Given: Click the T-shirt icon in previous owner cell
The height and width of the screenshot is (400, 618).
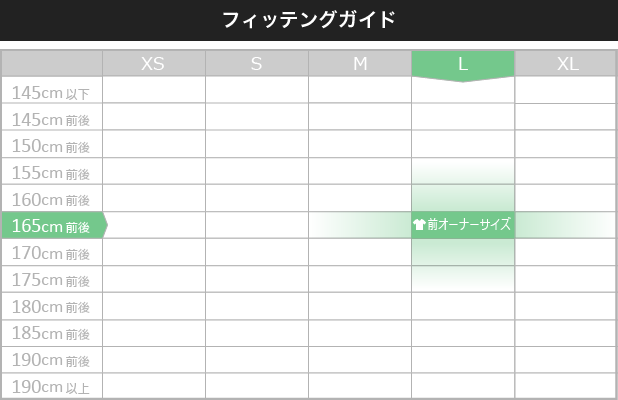Looking at the screenshot, I should (419, 225).
